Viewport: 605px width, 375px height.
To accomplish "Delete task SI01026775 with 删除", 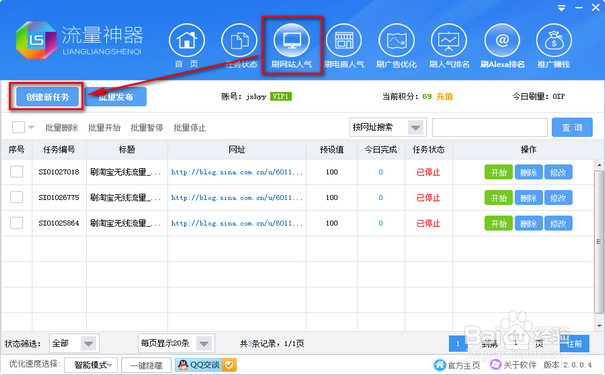I will click(529, 198).
